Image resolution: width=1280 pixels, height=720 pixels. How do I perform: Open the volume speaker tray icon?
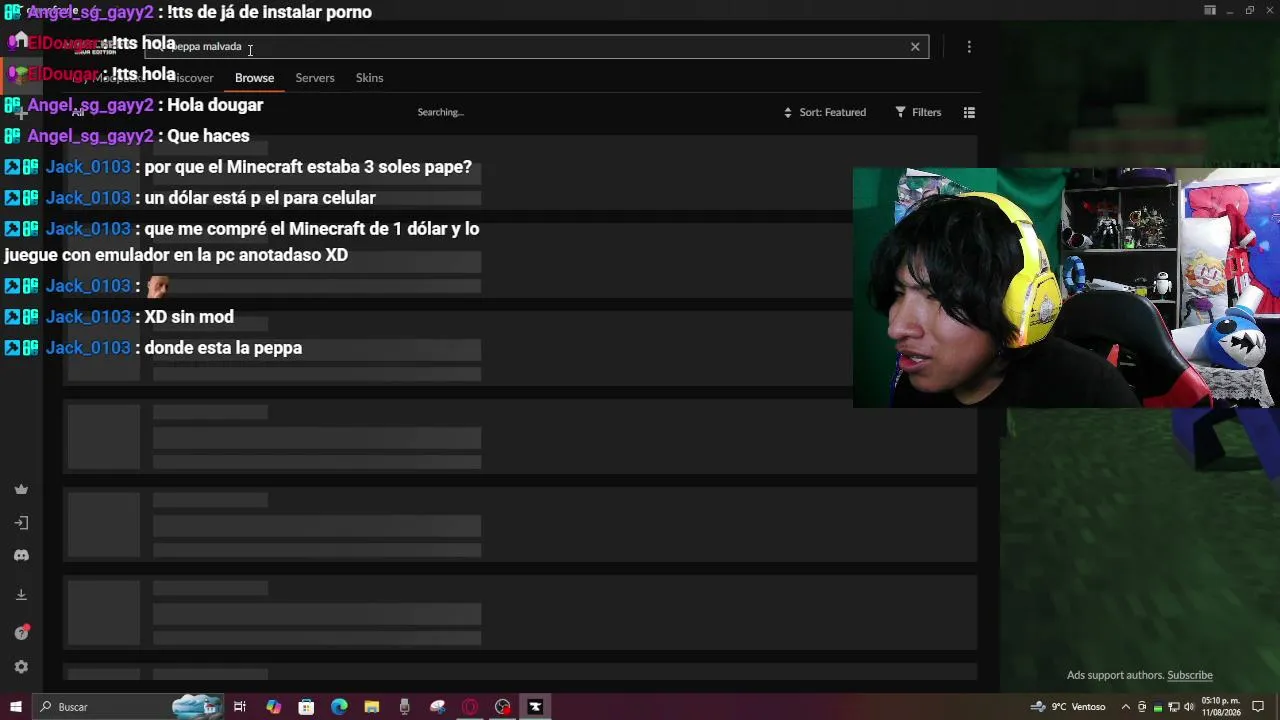click(1189, 707)
